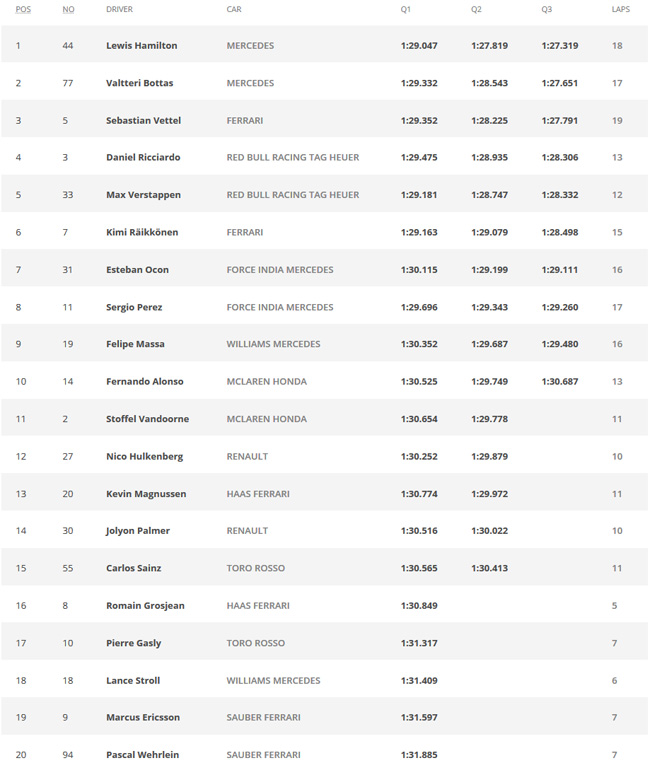Open Lewis Hamilton driver name

click(x=141, y=45)
